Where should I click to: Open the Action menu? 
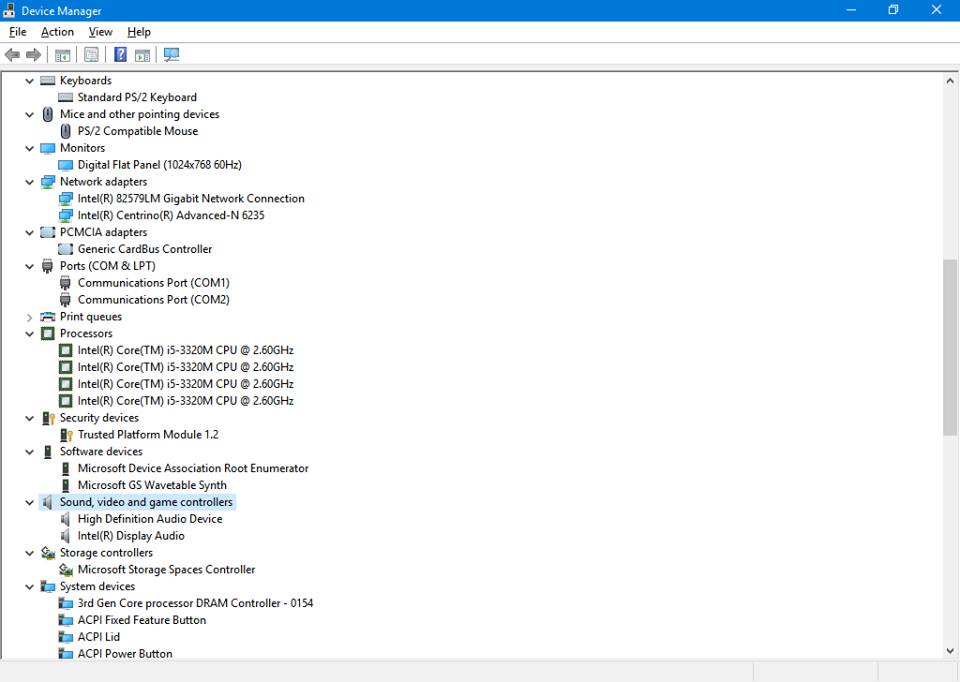tap(58, 32)
